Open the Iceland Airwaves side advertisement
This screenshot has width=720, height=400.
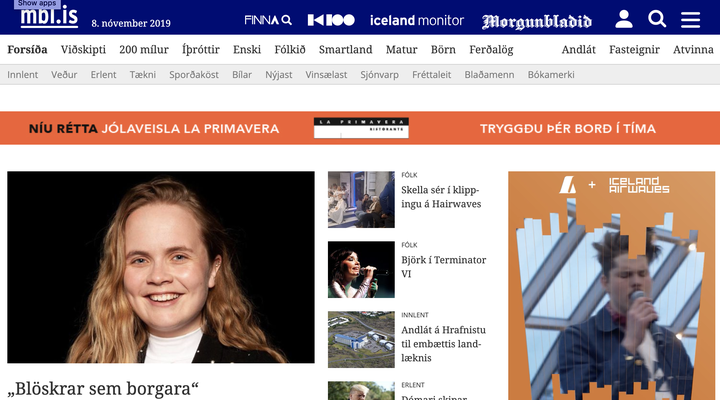(611, 286)
